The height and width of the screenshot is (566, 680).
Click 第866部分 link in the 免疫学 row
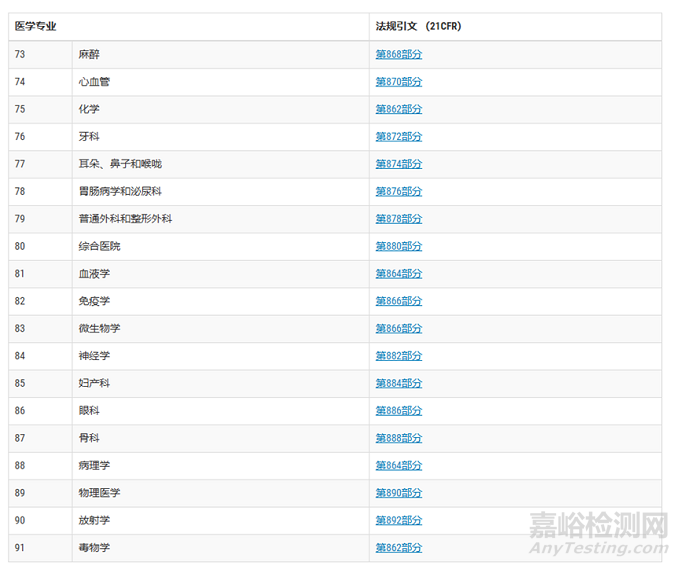coord(398,301)
